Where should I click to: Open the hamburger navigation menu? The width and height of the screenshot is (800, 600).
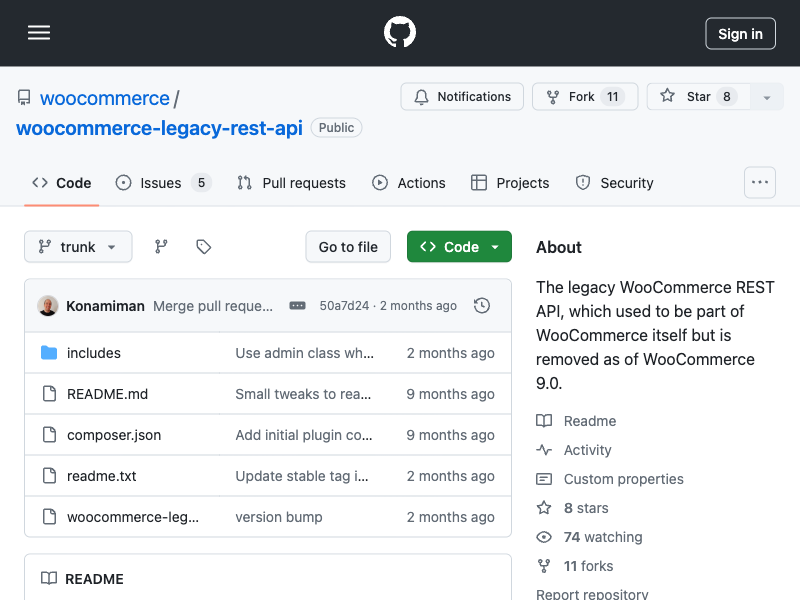pos(39,33)
